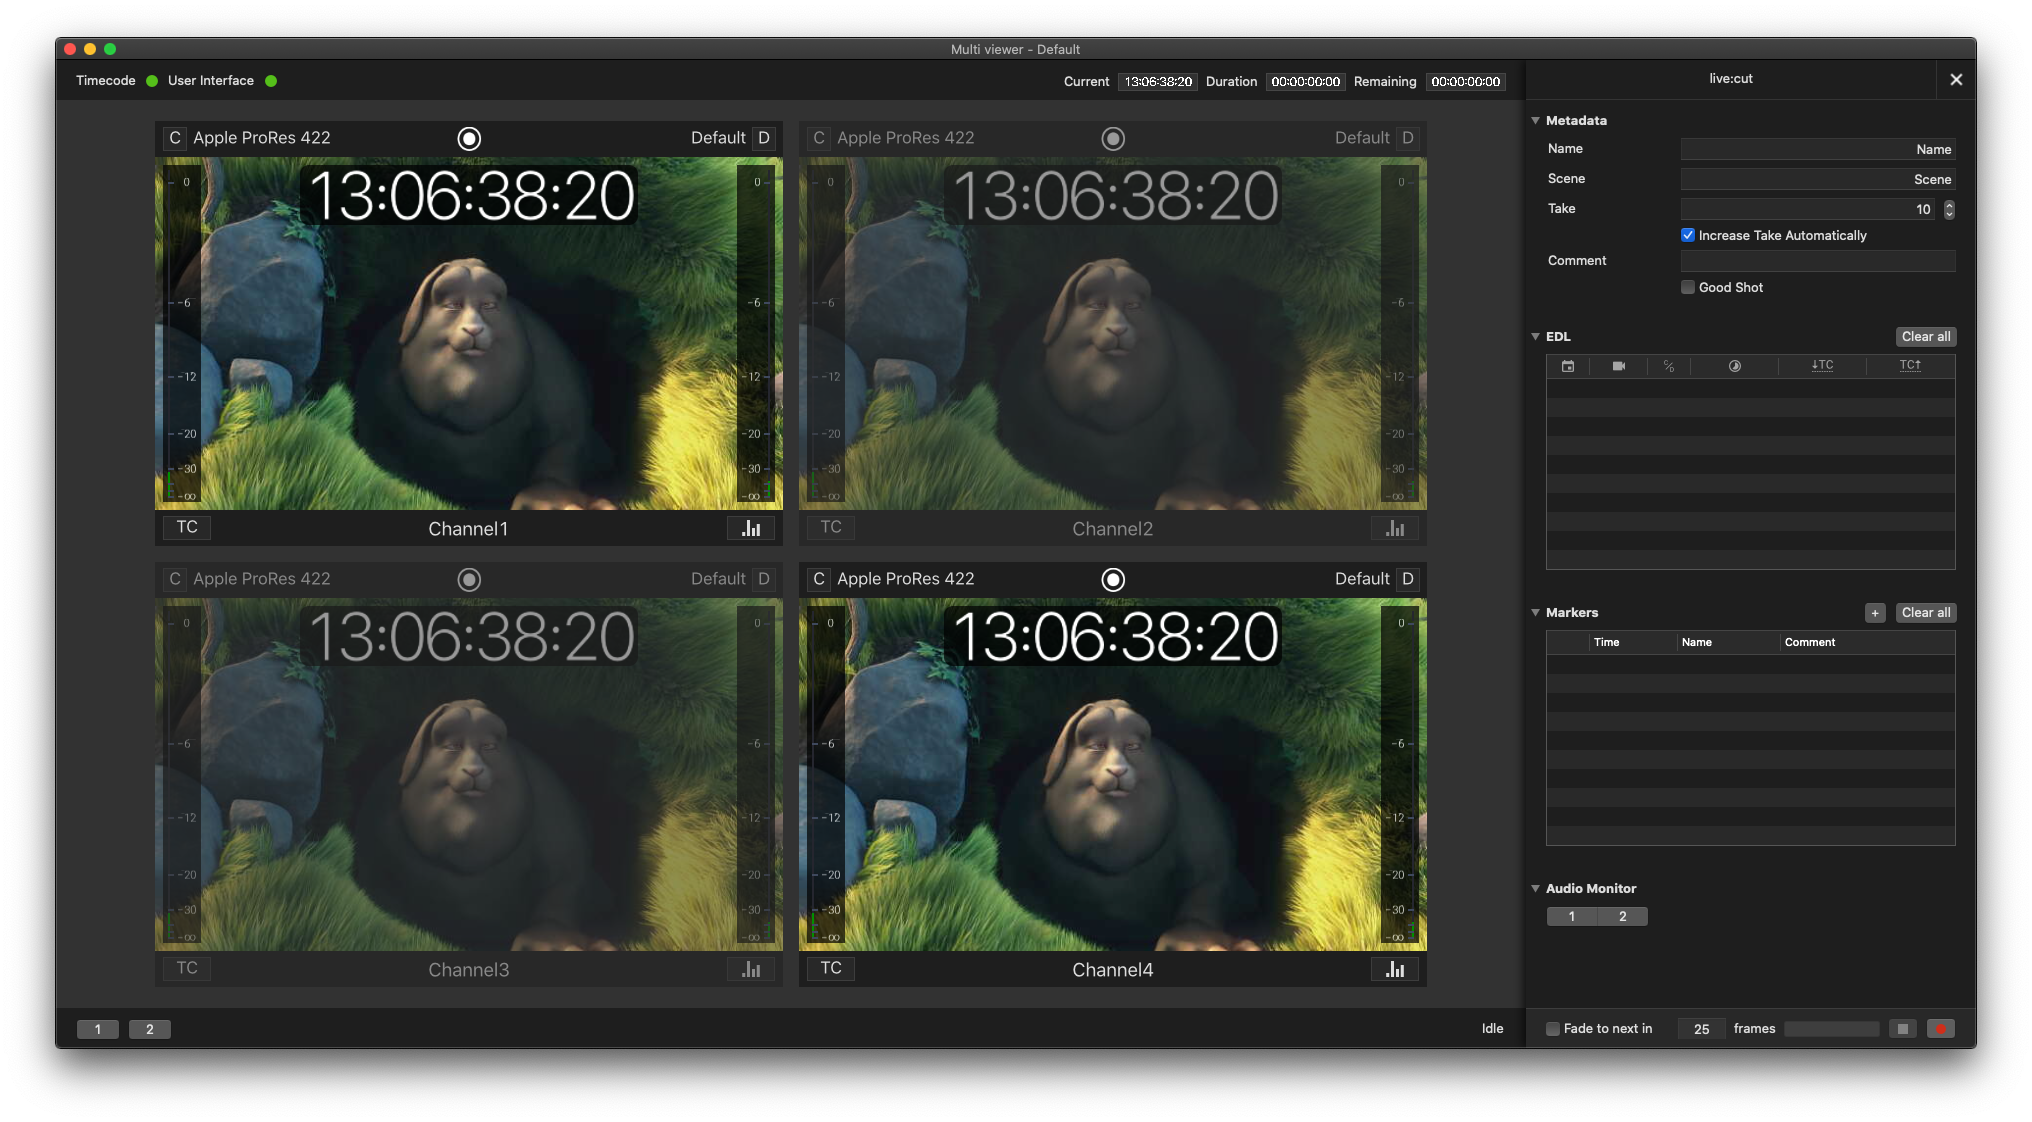Toggle TC display on Channel1
Screen dimensions: 2032x1122
click(x=187, y=527)
